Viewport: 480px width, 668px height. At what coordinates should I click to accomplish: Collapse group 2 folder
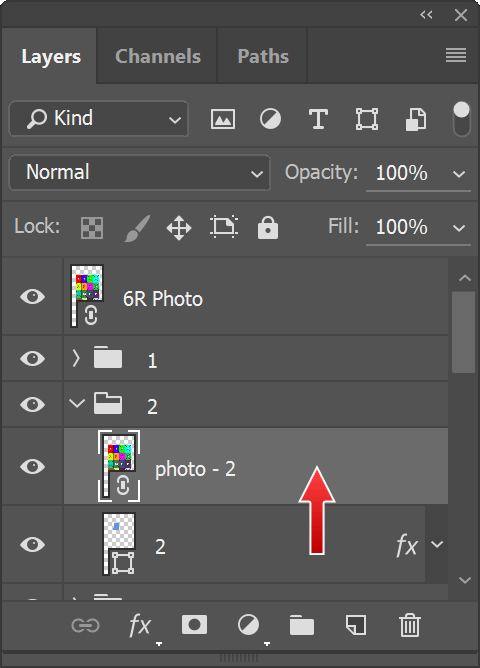[77, 403]
